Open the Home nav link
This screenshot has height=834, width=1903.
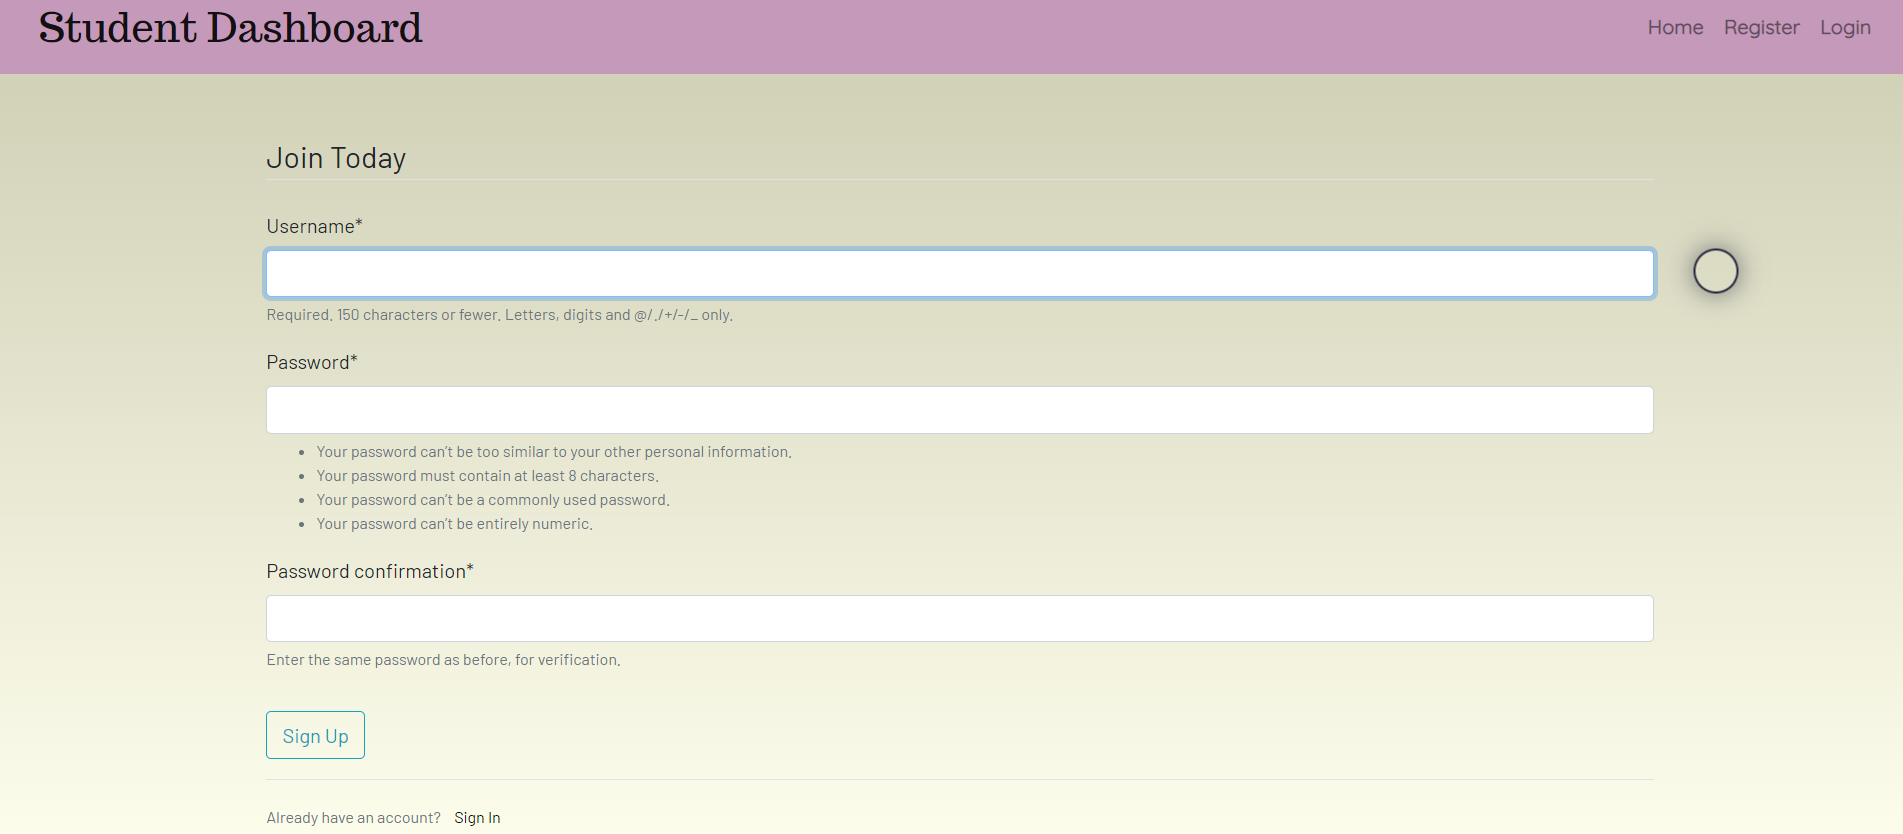coord(1675,28)
